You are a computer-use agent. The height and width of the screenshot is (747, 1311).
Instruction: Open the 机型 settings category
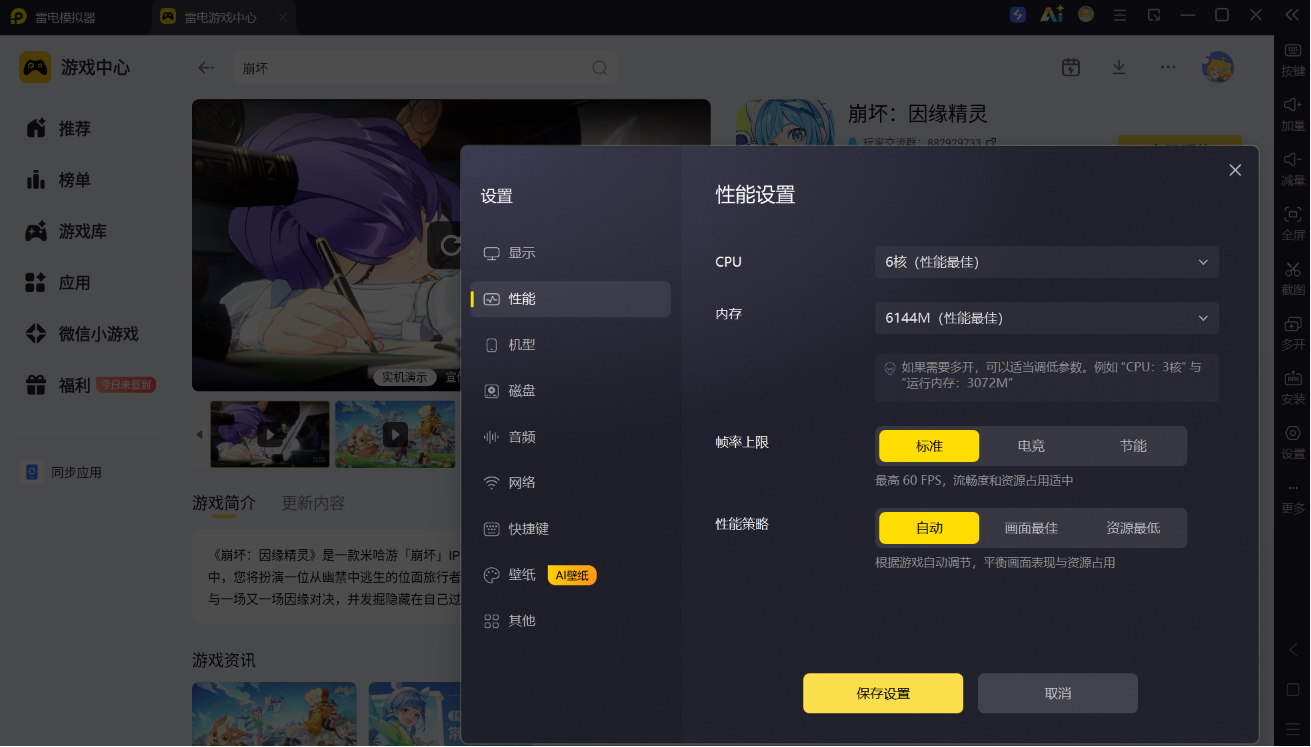point(570,345)
